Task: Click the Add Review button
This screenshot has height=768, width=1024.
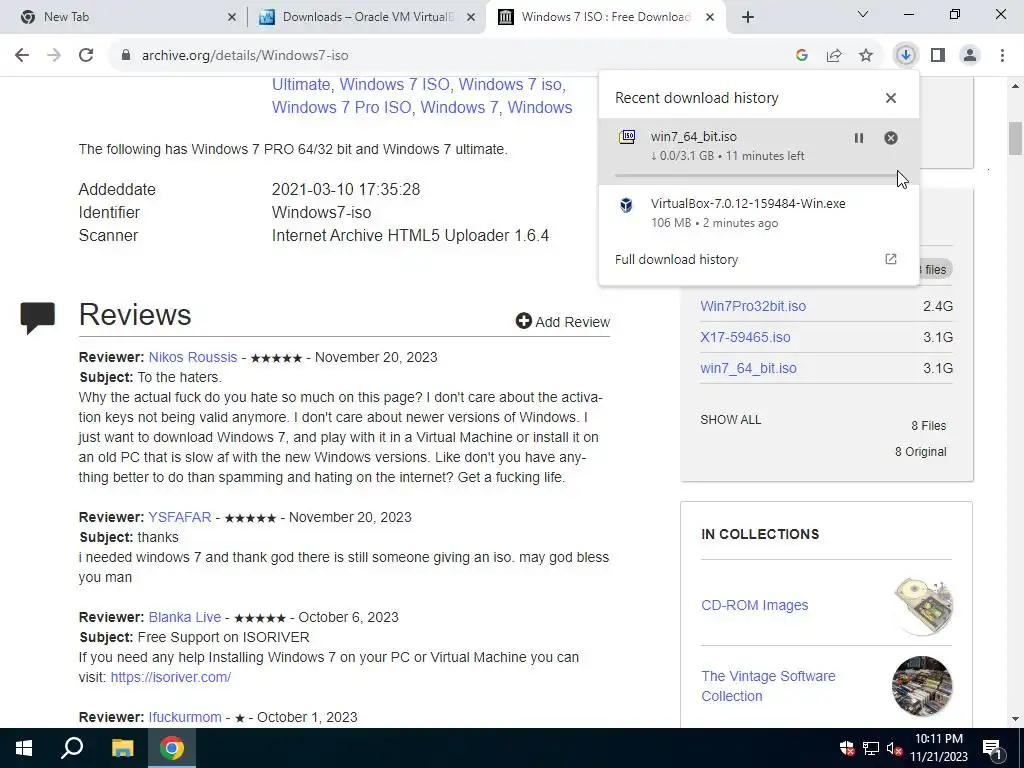Action: pyautogui.click(x=563, y=321)
